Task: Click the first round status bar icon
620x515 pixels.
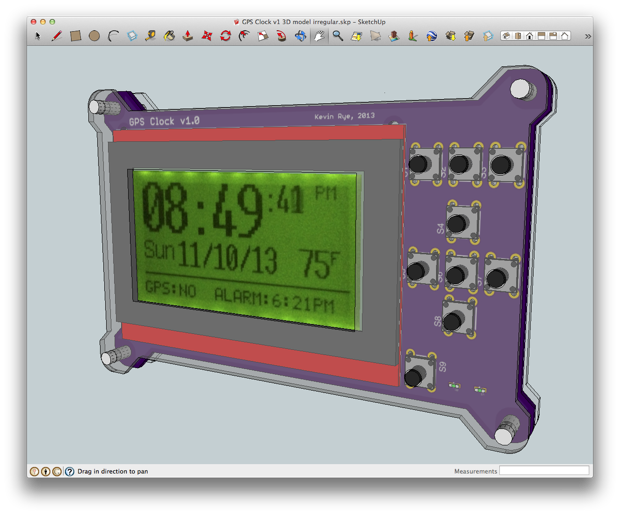Action: [x=34, y=471]
